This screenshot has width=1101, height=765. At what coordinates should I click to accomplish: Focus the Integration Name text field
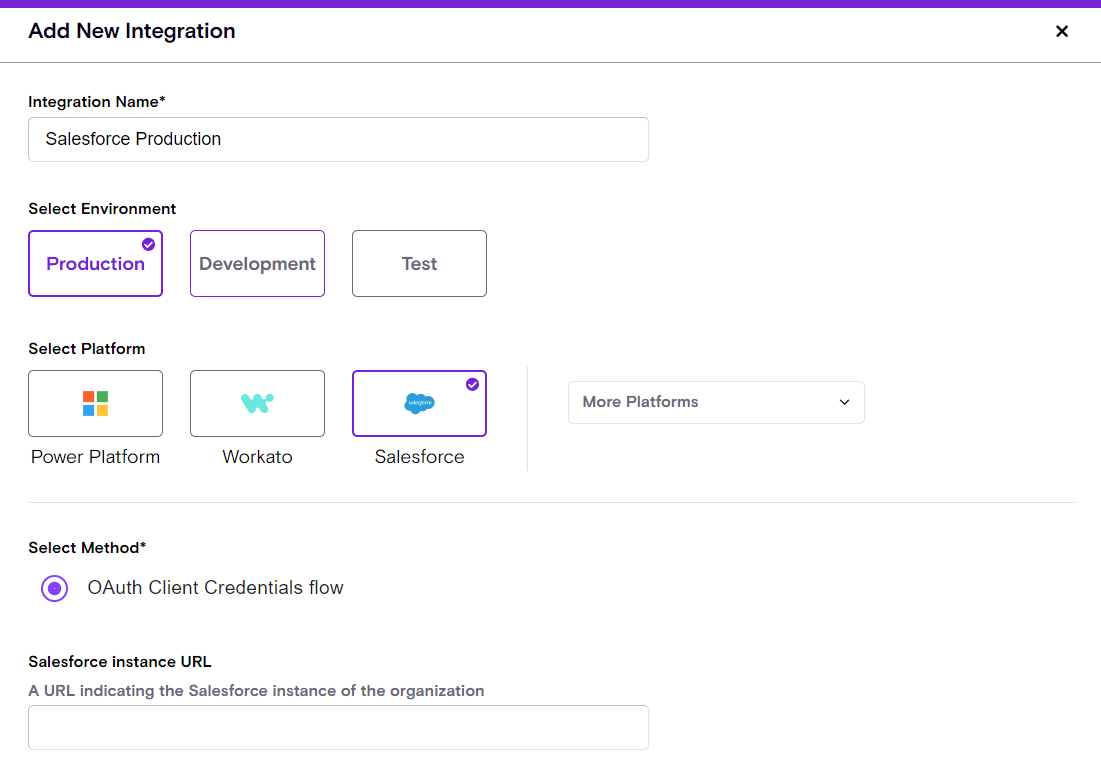pyautogui.click(x=338, y=139)
